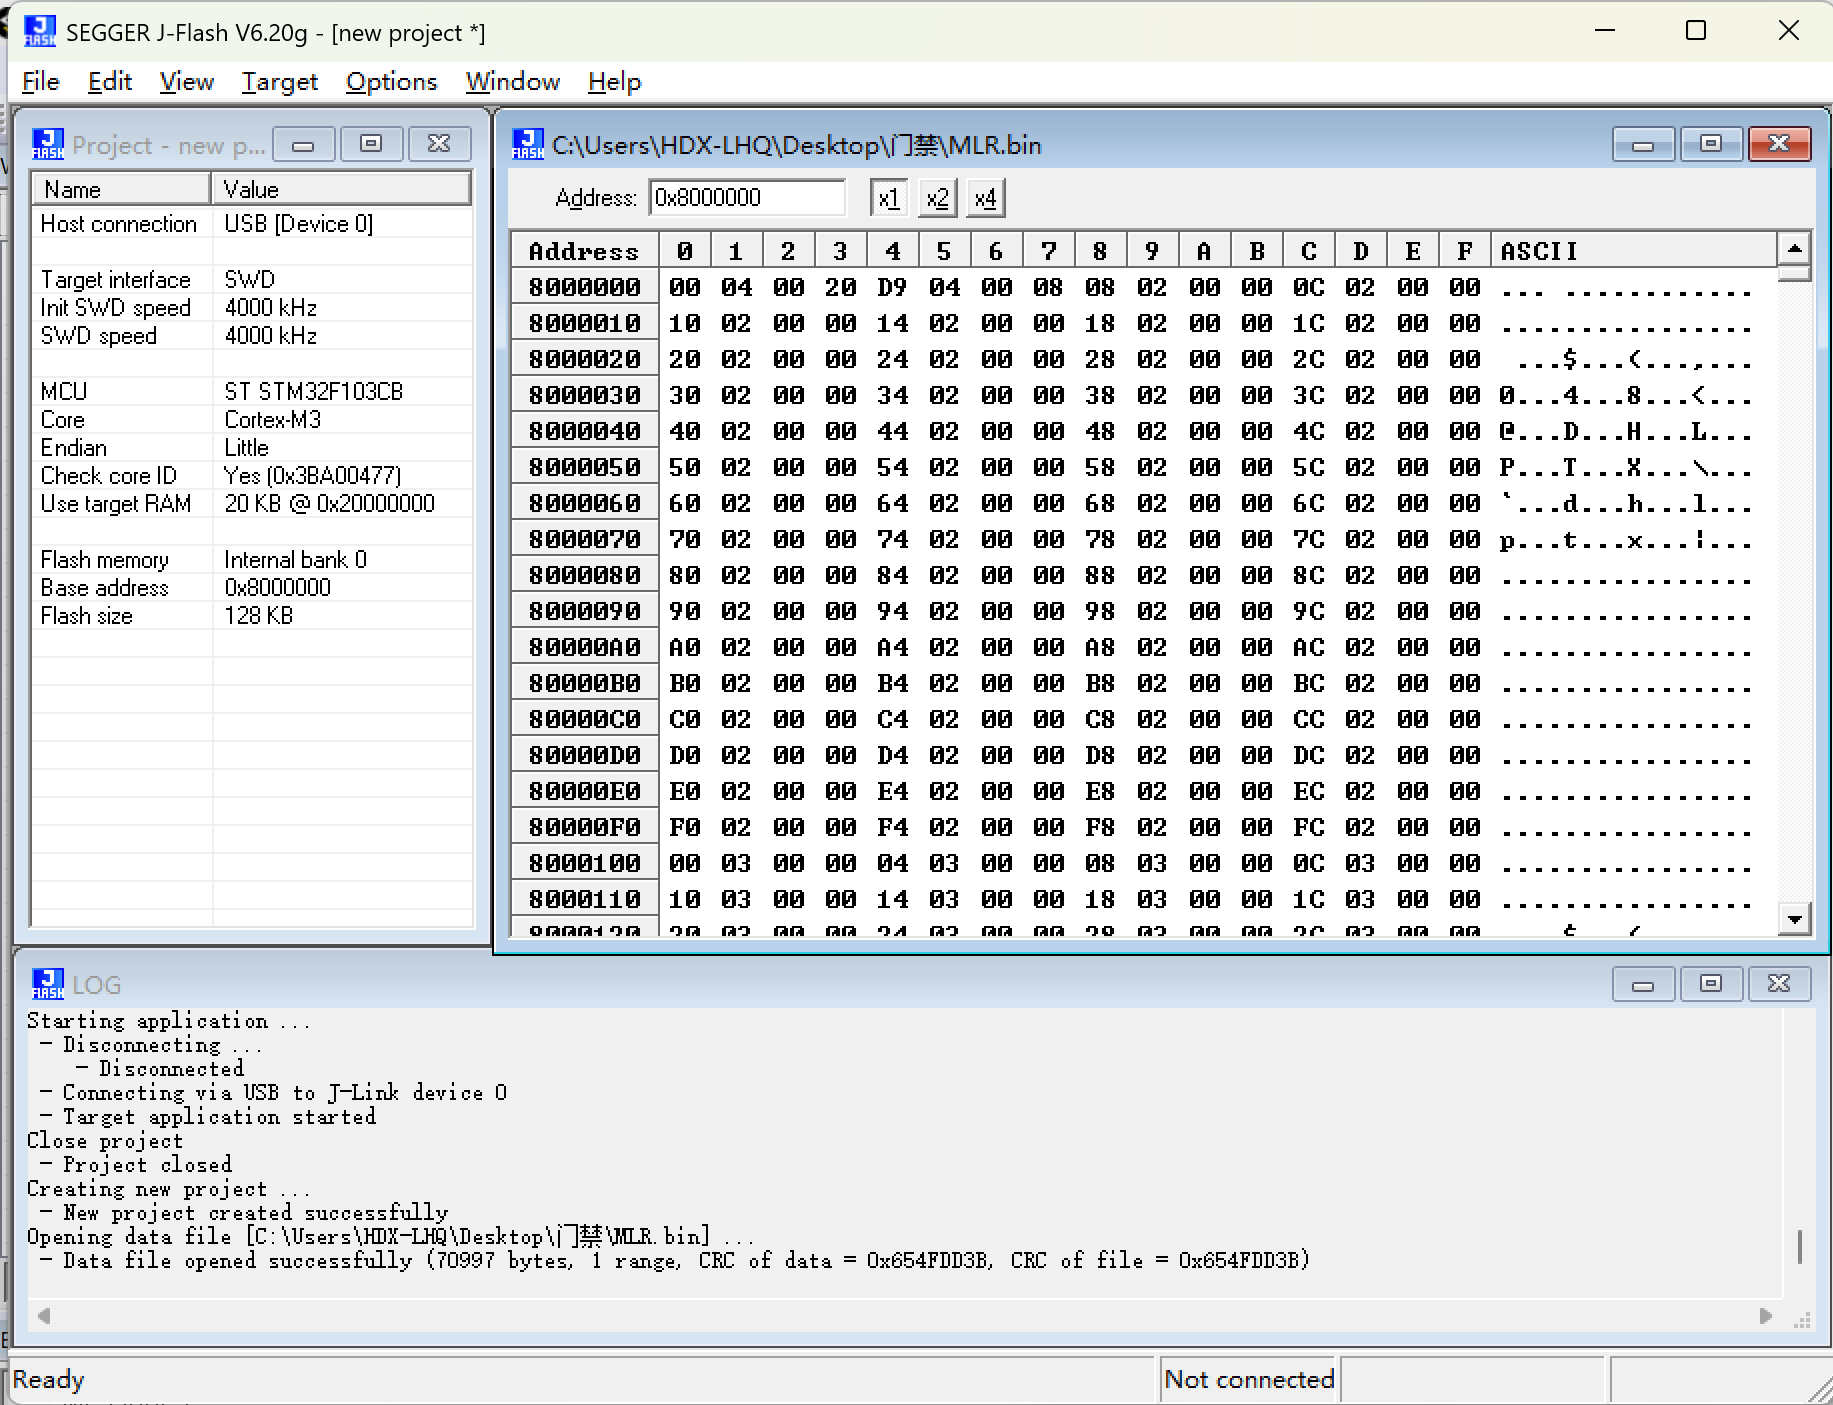Open the Help menu

point(614,81)
